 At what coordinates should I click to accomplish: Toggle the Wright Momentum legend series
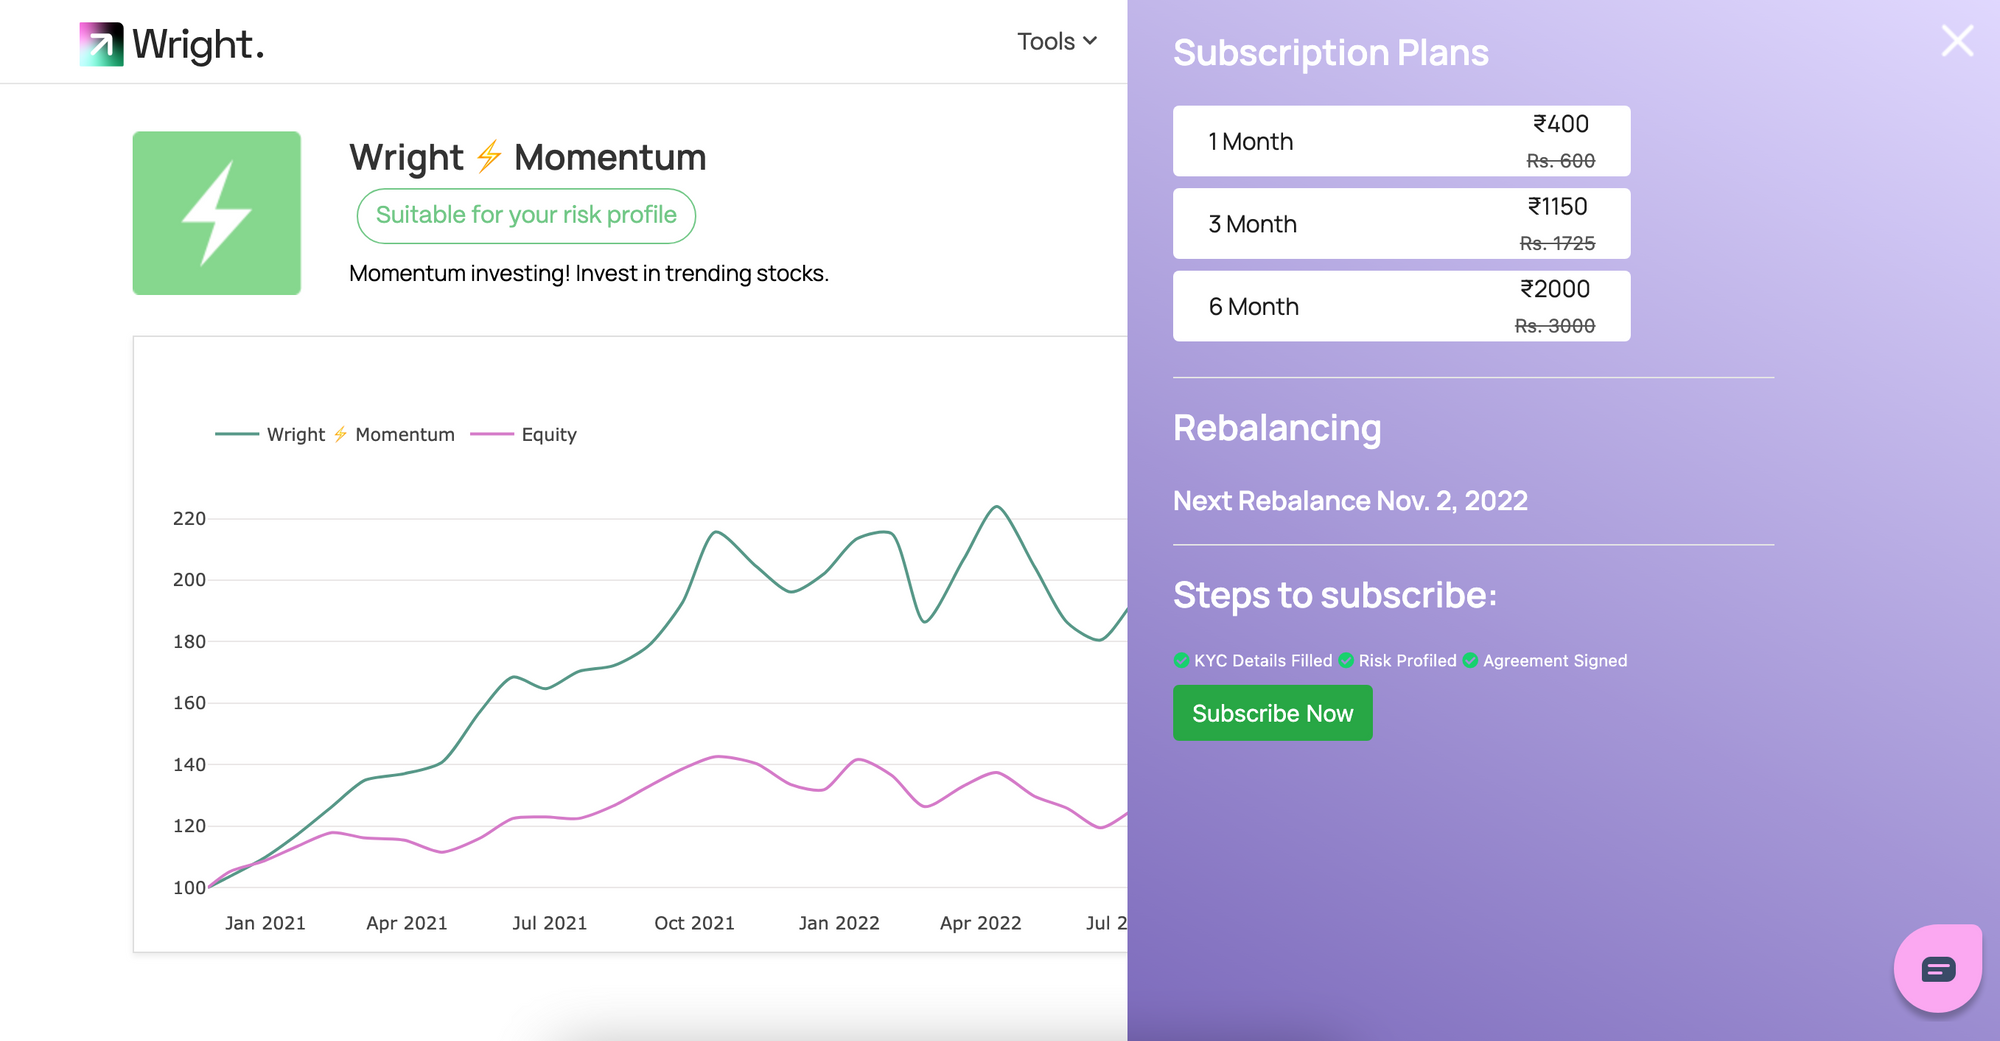tap(335, 434)
